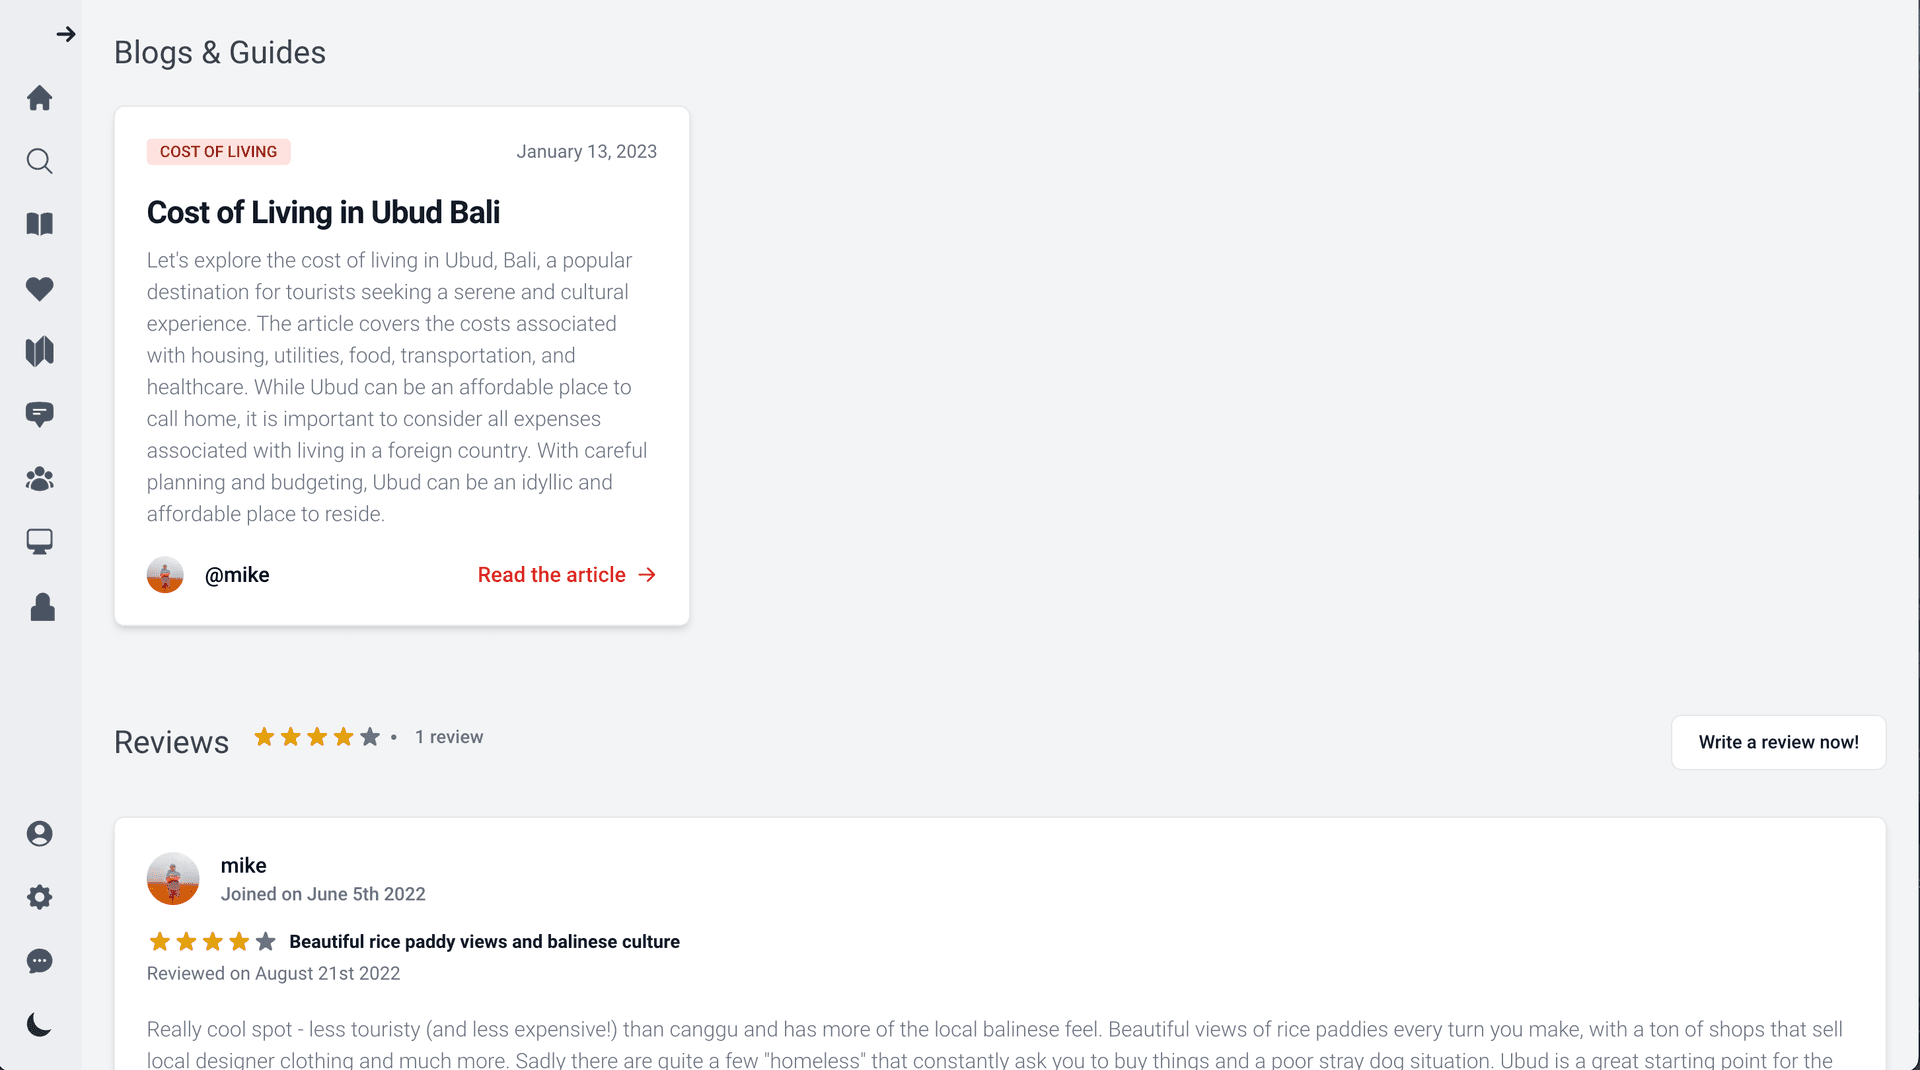Open the folded map icon in sidebar
The width and height of the screenshot is (1920, 1070).
click(40, 351)
